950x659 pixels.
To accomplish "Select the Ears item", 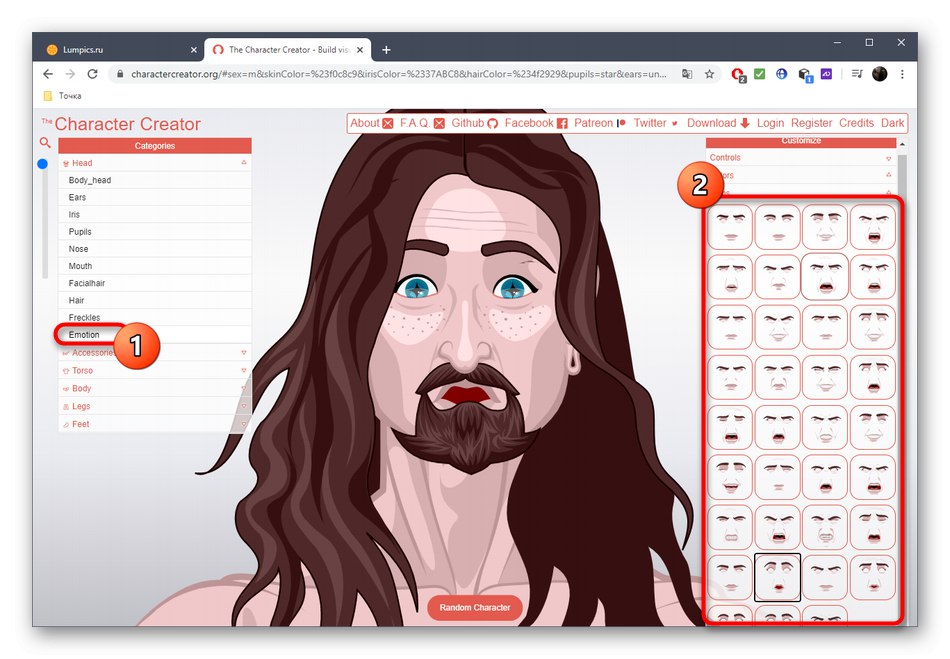I will [x=154, y=197].
